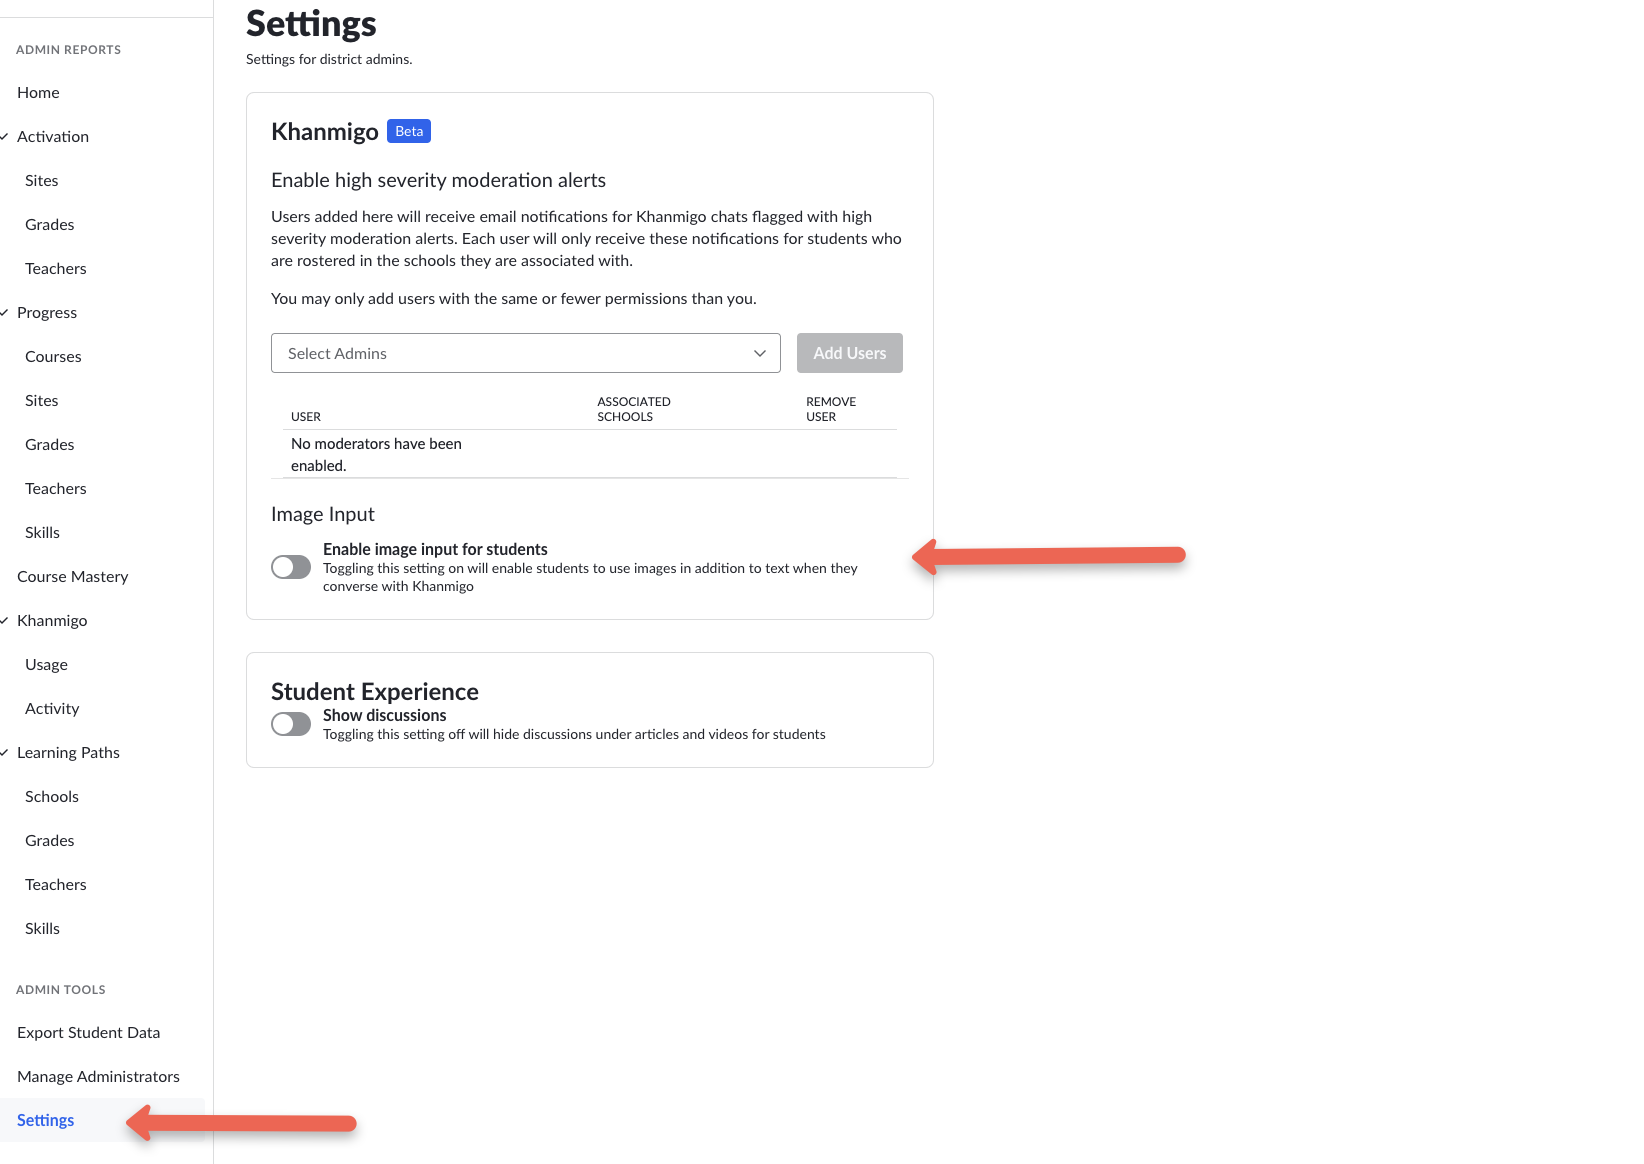Collapse the Activation section chevron

5,137
